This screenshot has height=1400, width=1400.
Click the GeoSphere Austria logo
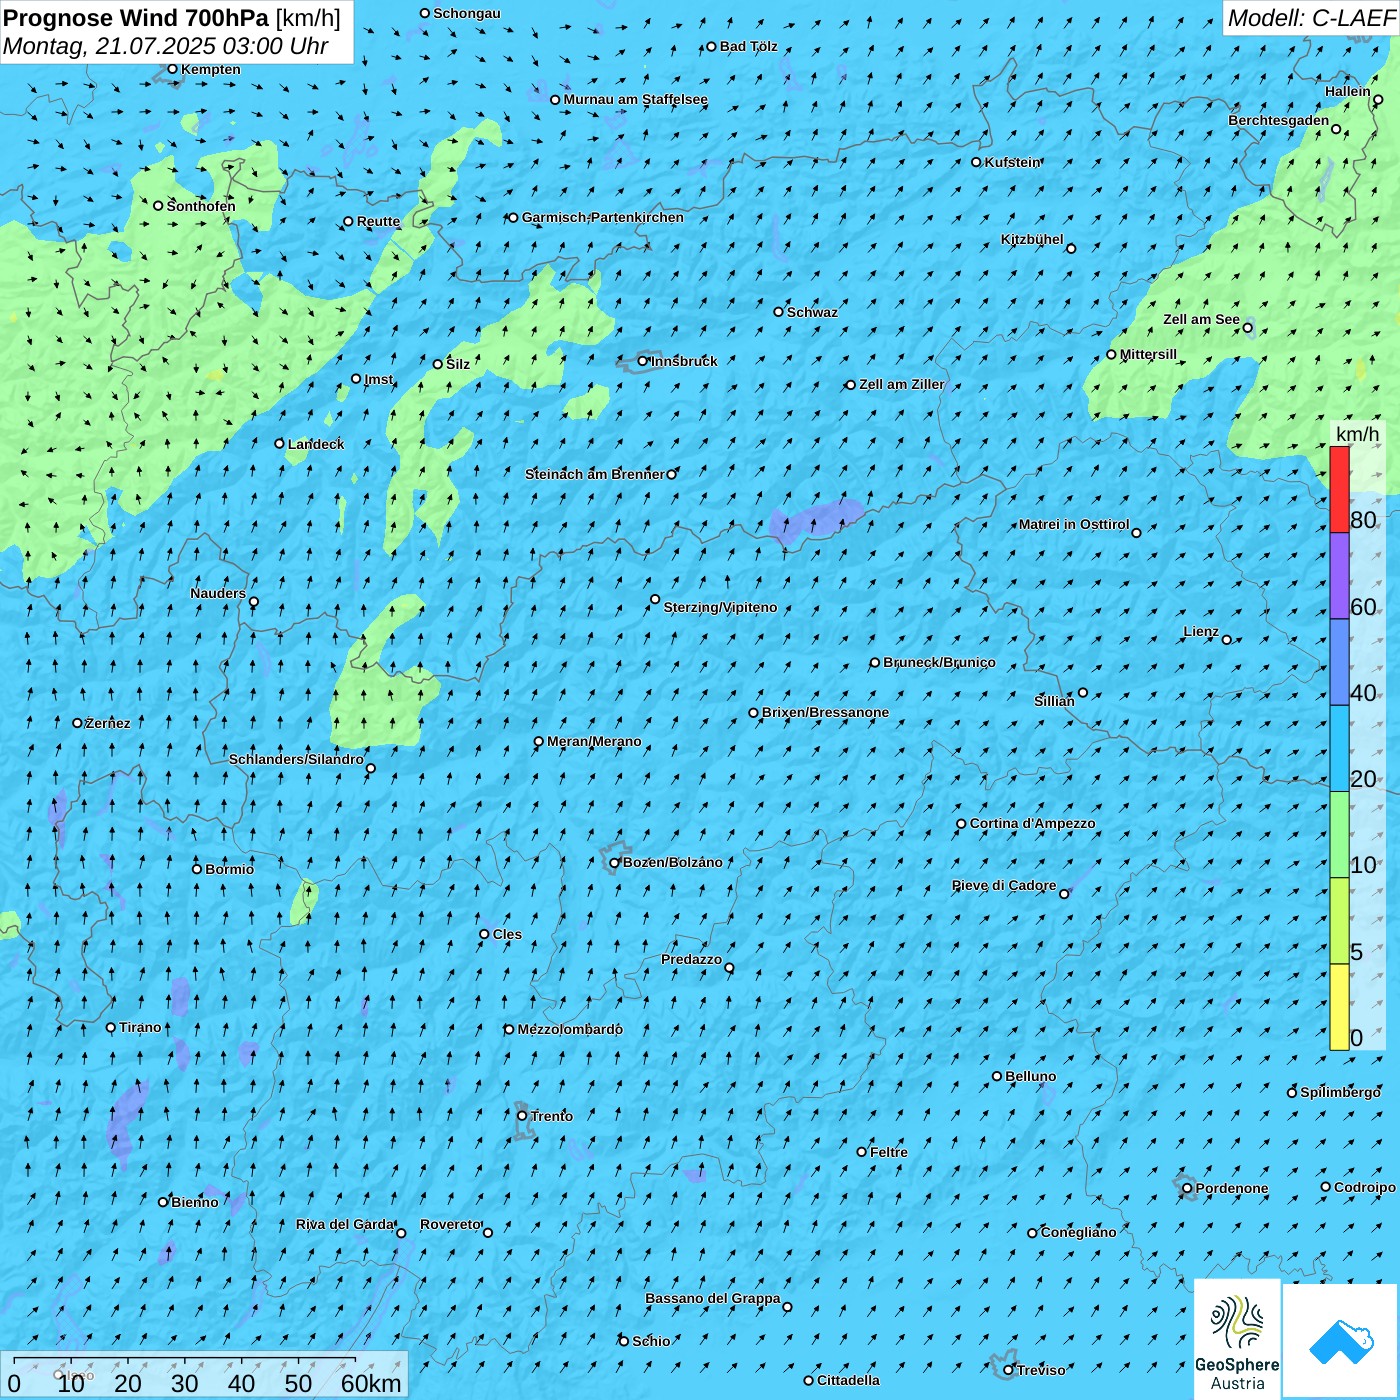tap(1237, 1338)
